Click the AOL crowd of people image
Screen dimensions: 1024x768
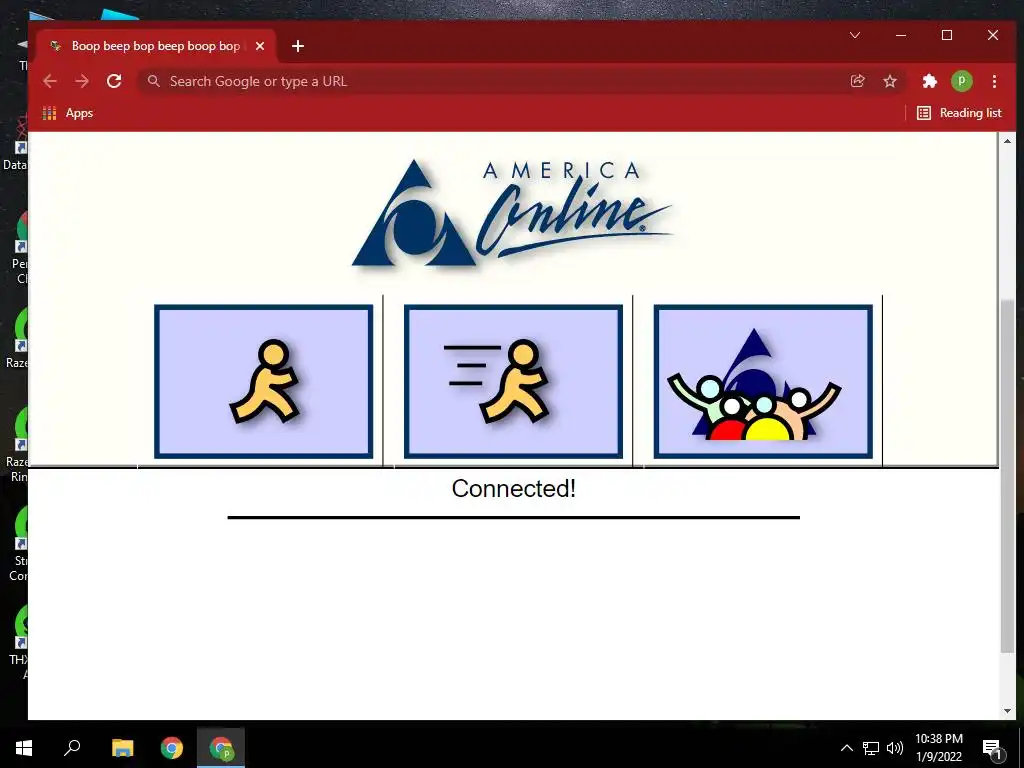(x=763, y=381)
